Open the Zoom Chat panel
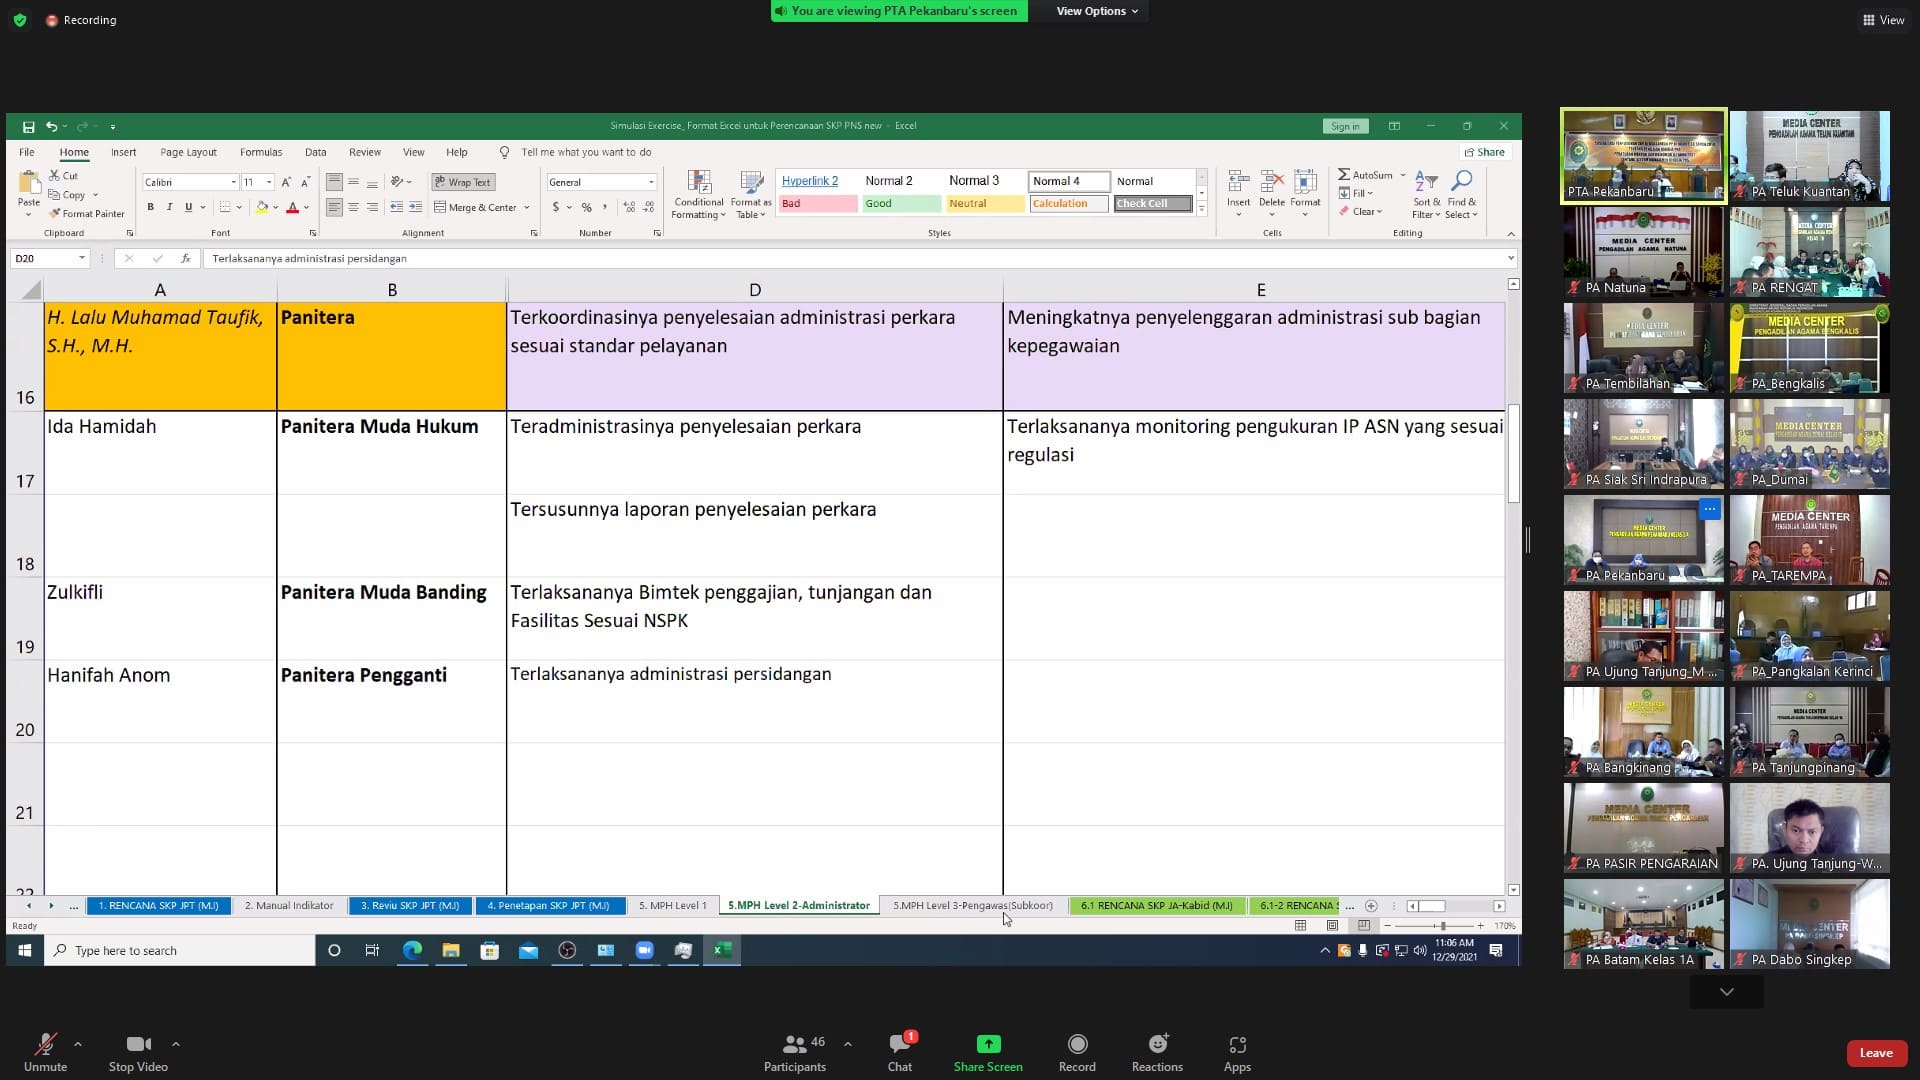 899,1053
